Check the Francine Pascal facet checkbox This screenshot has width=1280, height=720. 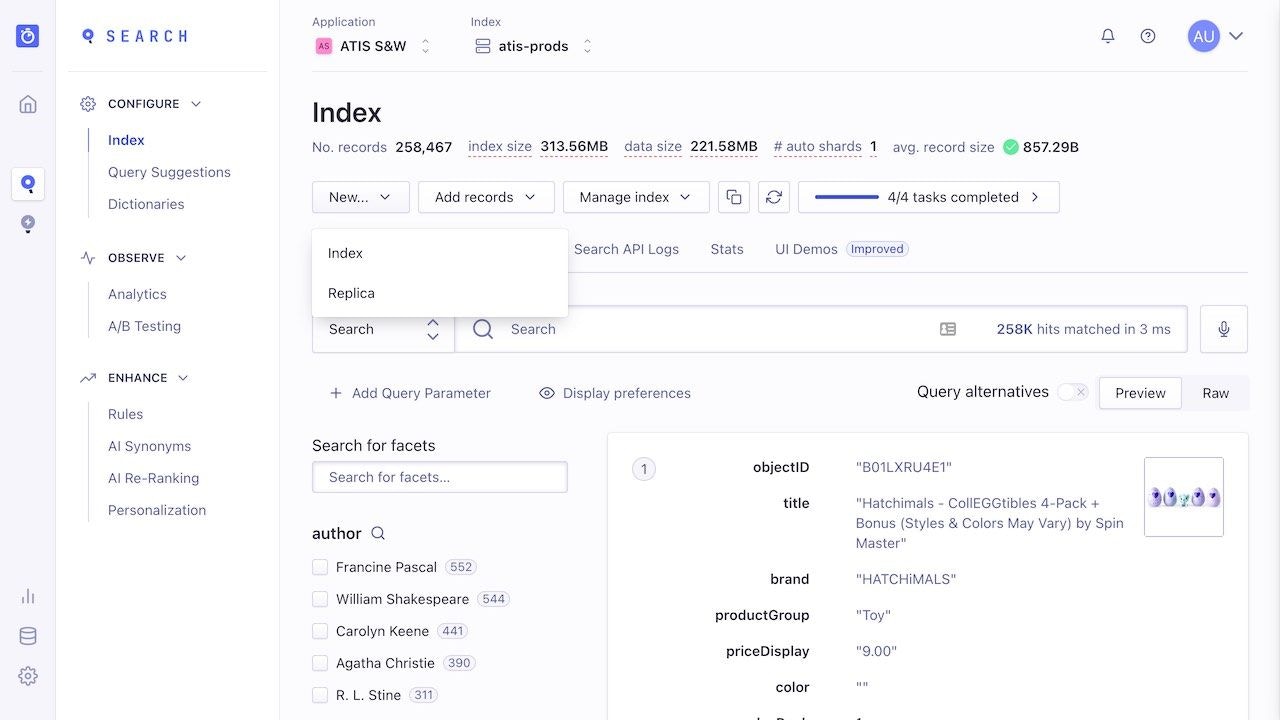coord(320,566)
